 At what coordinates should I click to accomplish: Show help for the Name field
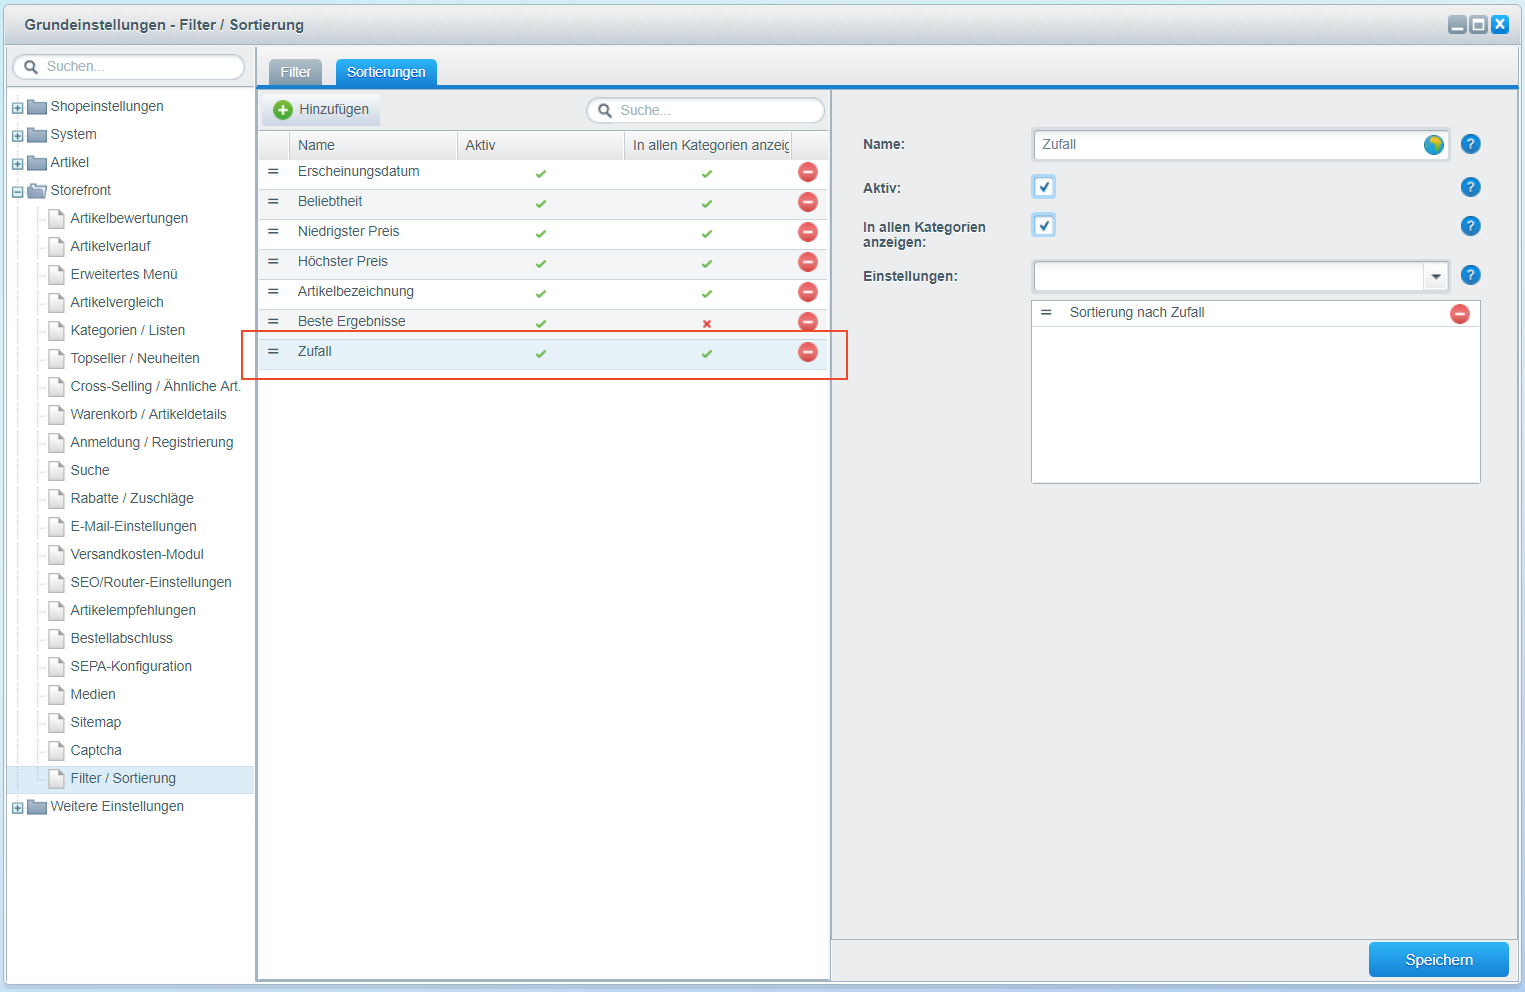[1470, 144]
